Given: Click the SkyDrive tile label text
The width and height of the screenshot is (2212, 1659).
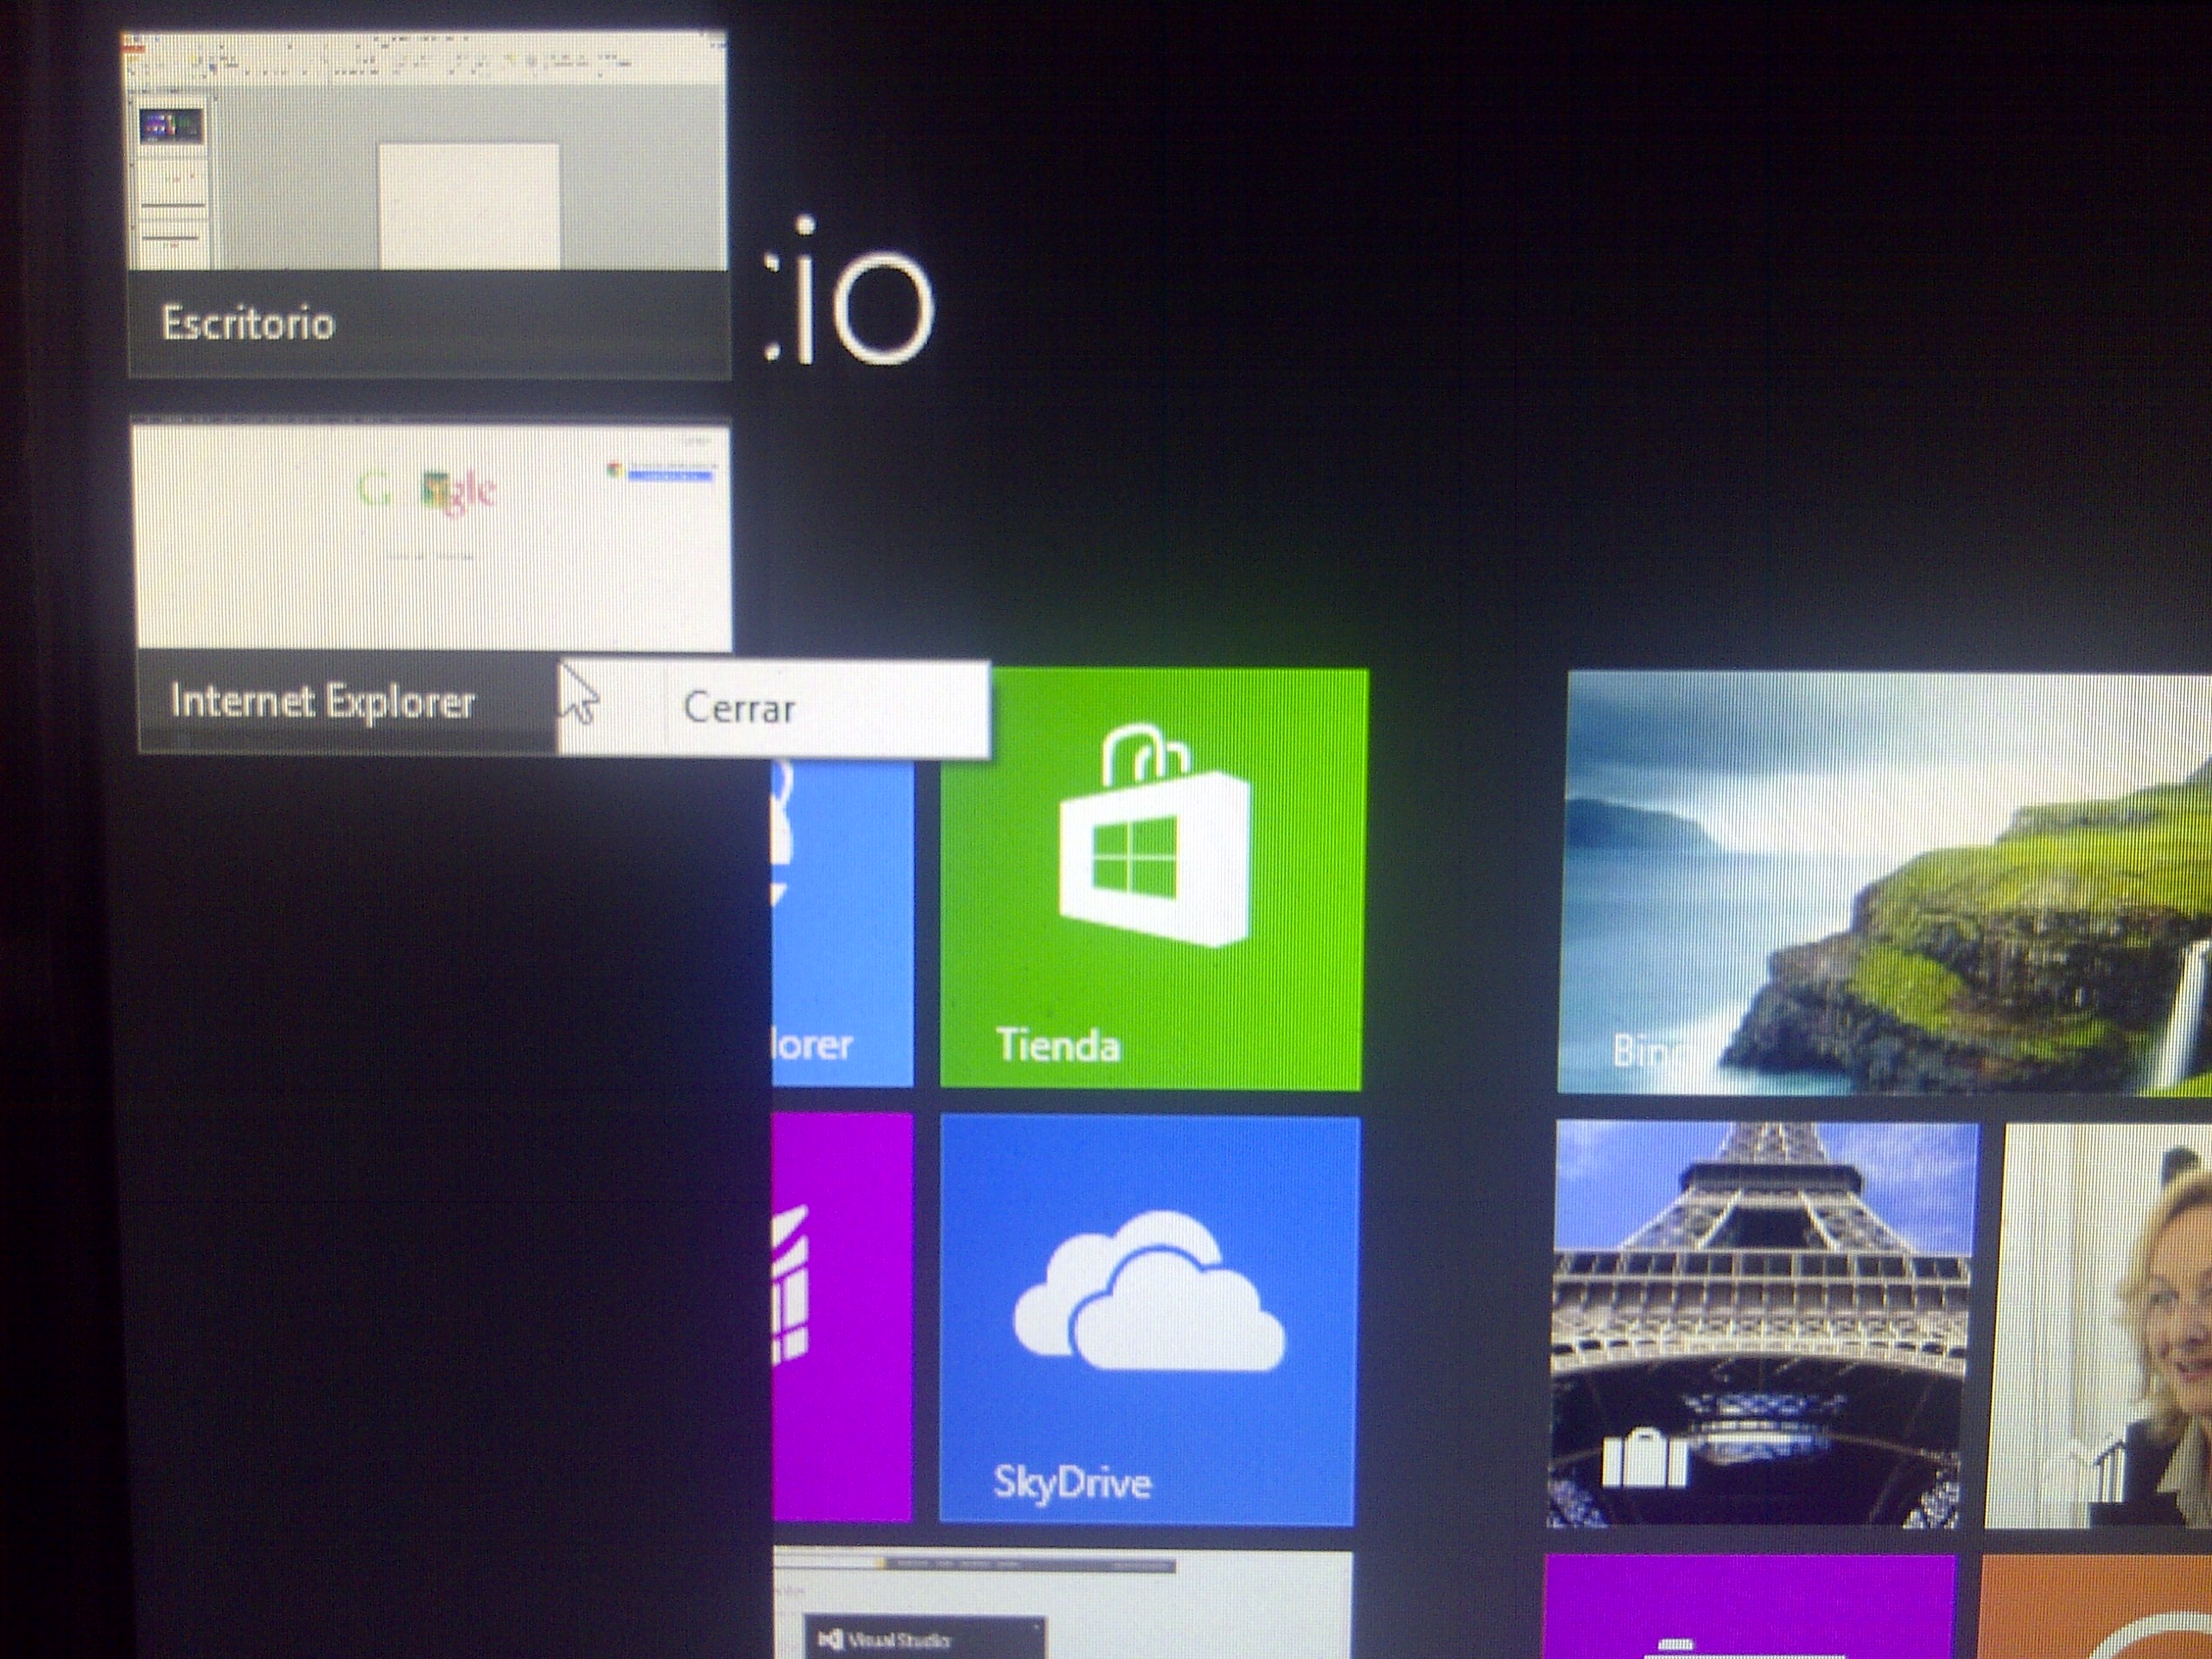Looking at the screenshot, I should (x=1072, y=1482).
